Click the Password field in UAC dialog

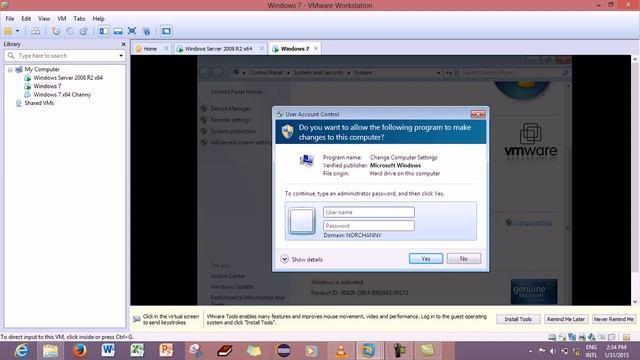(x=369, y=226)
